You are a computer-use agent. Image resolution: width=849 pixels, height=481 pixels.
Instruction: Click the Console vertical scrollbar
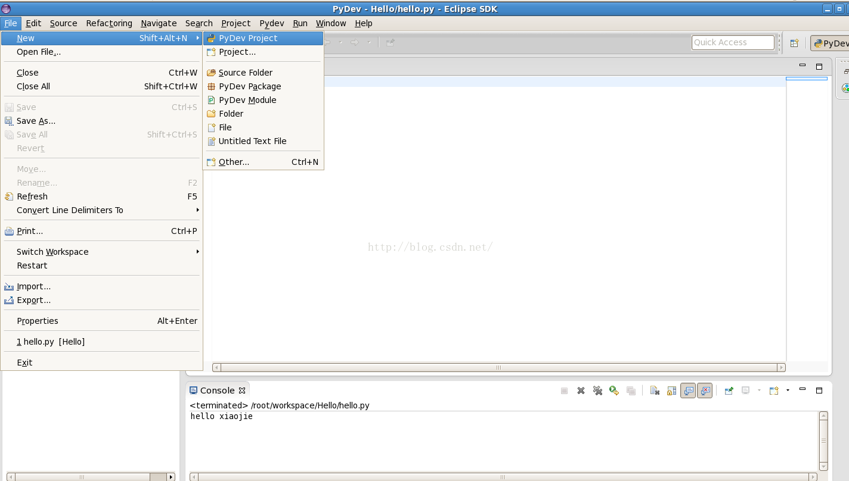824,441
